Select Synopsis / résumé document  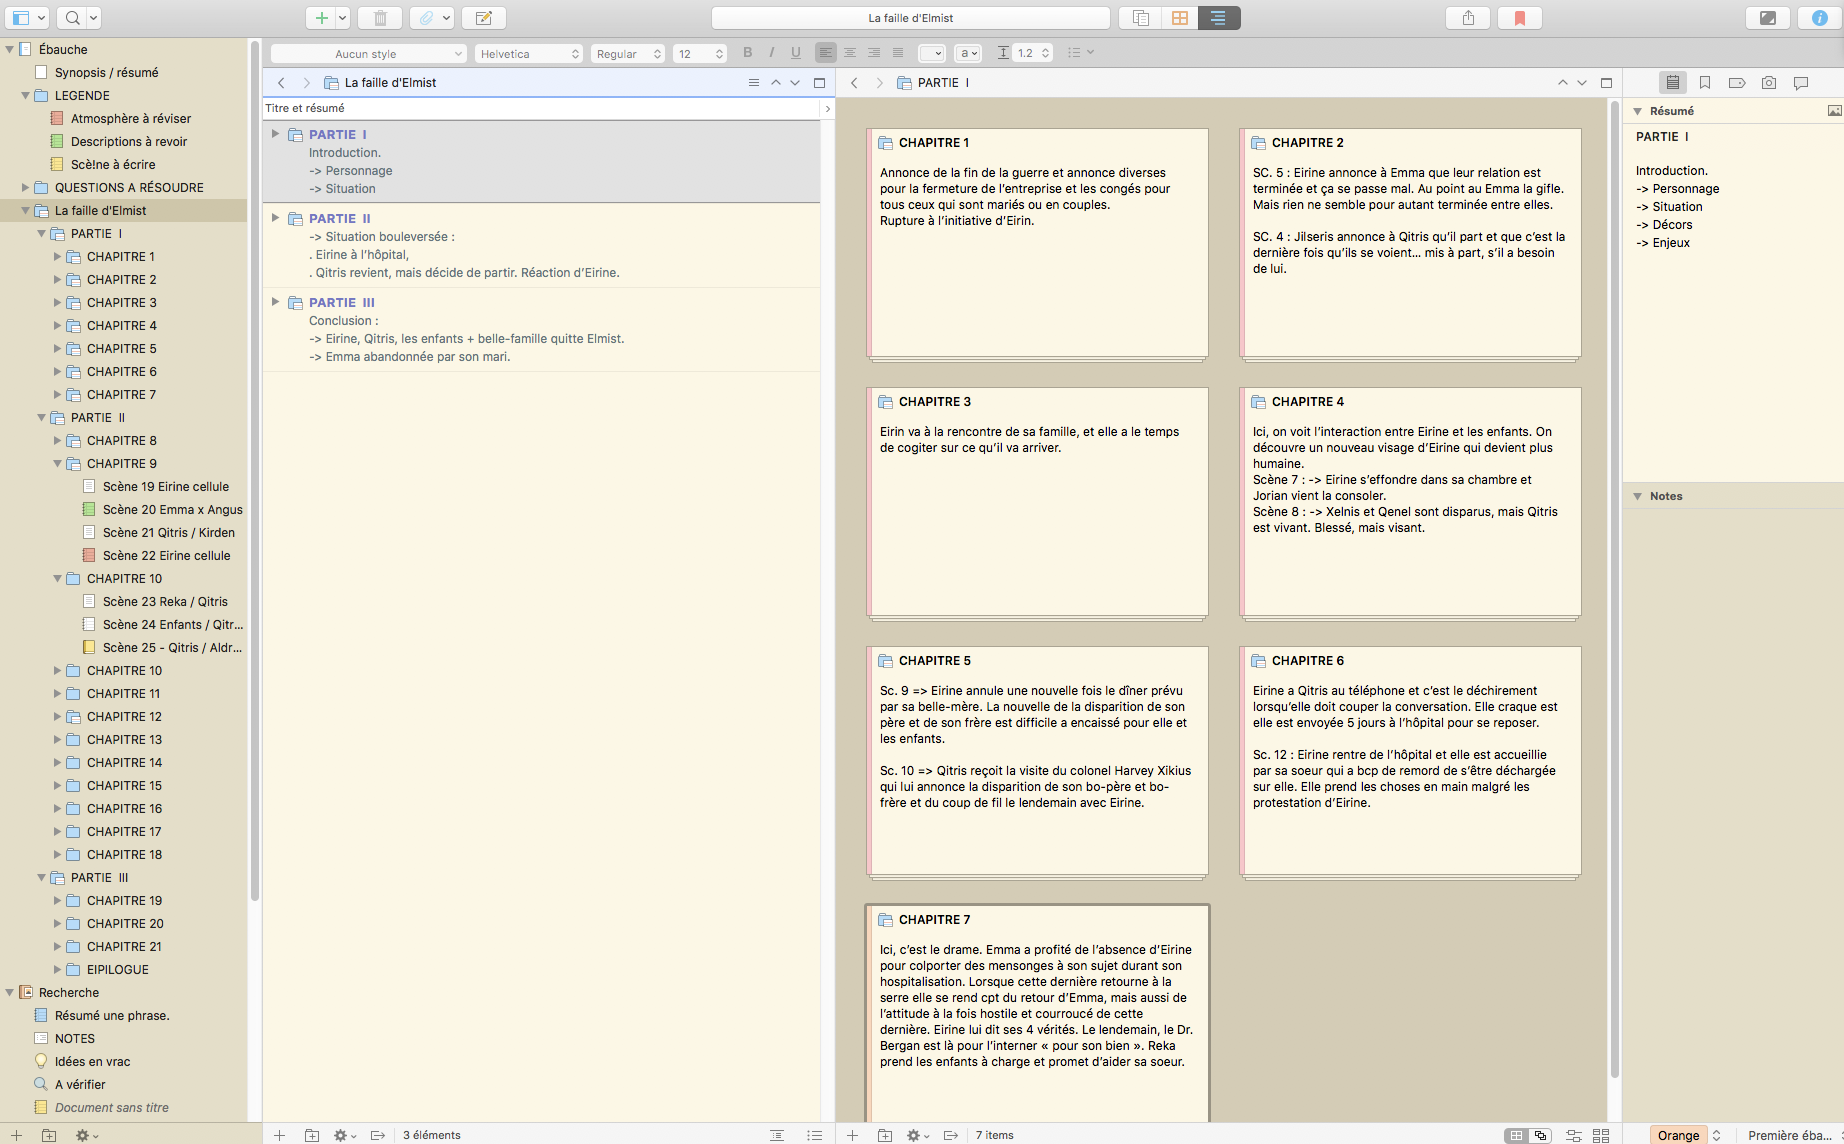pos(107,73)
